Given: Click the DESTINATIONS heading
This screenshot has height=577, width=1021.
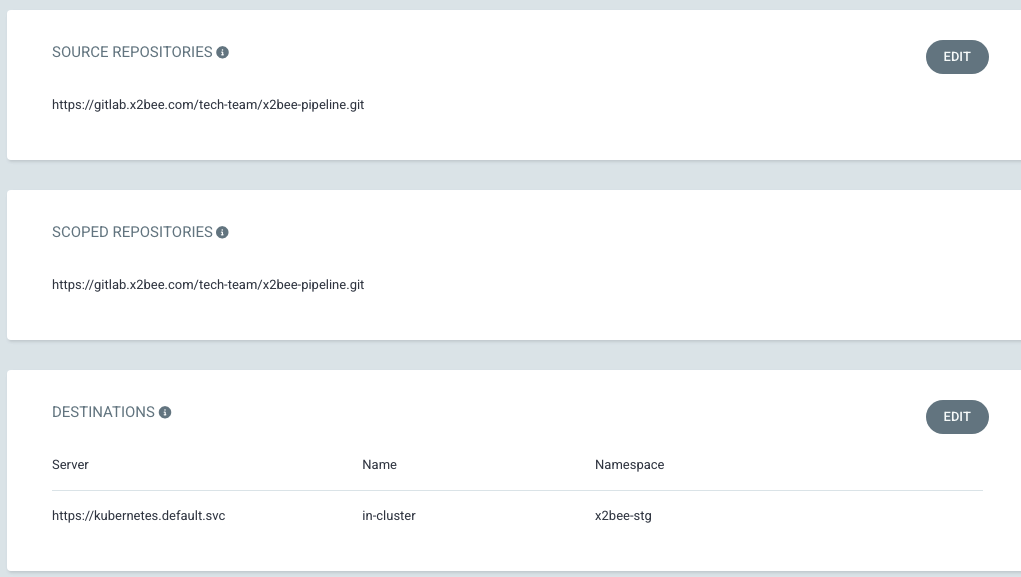Looking at the screenshot, I should (x=104, y=412).
